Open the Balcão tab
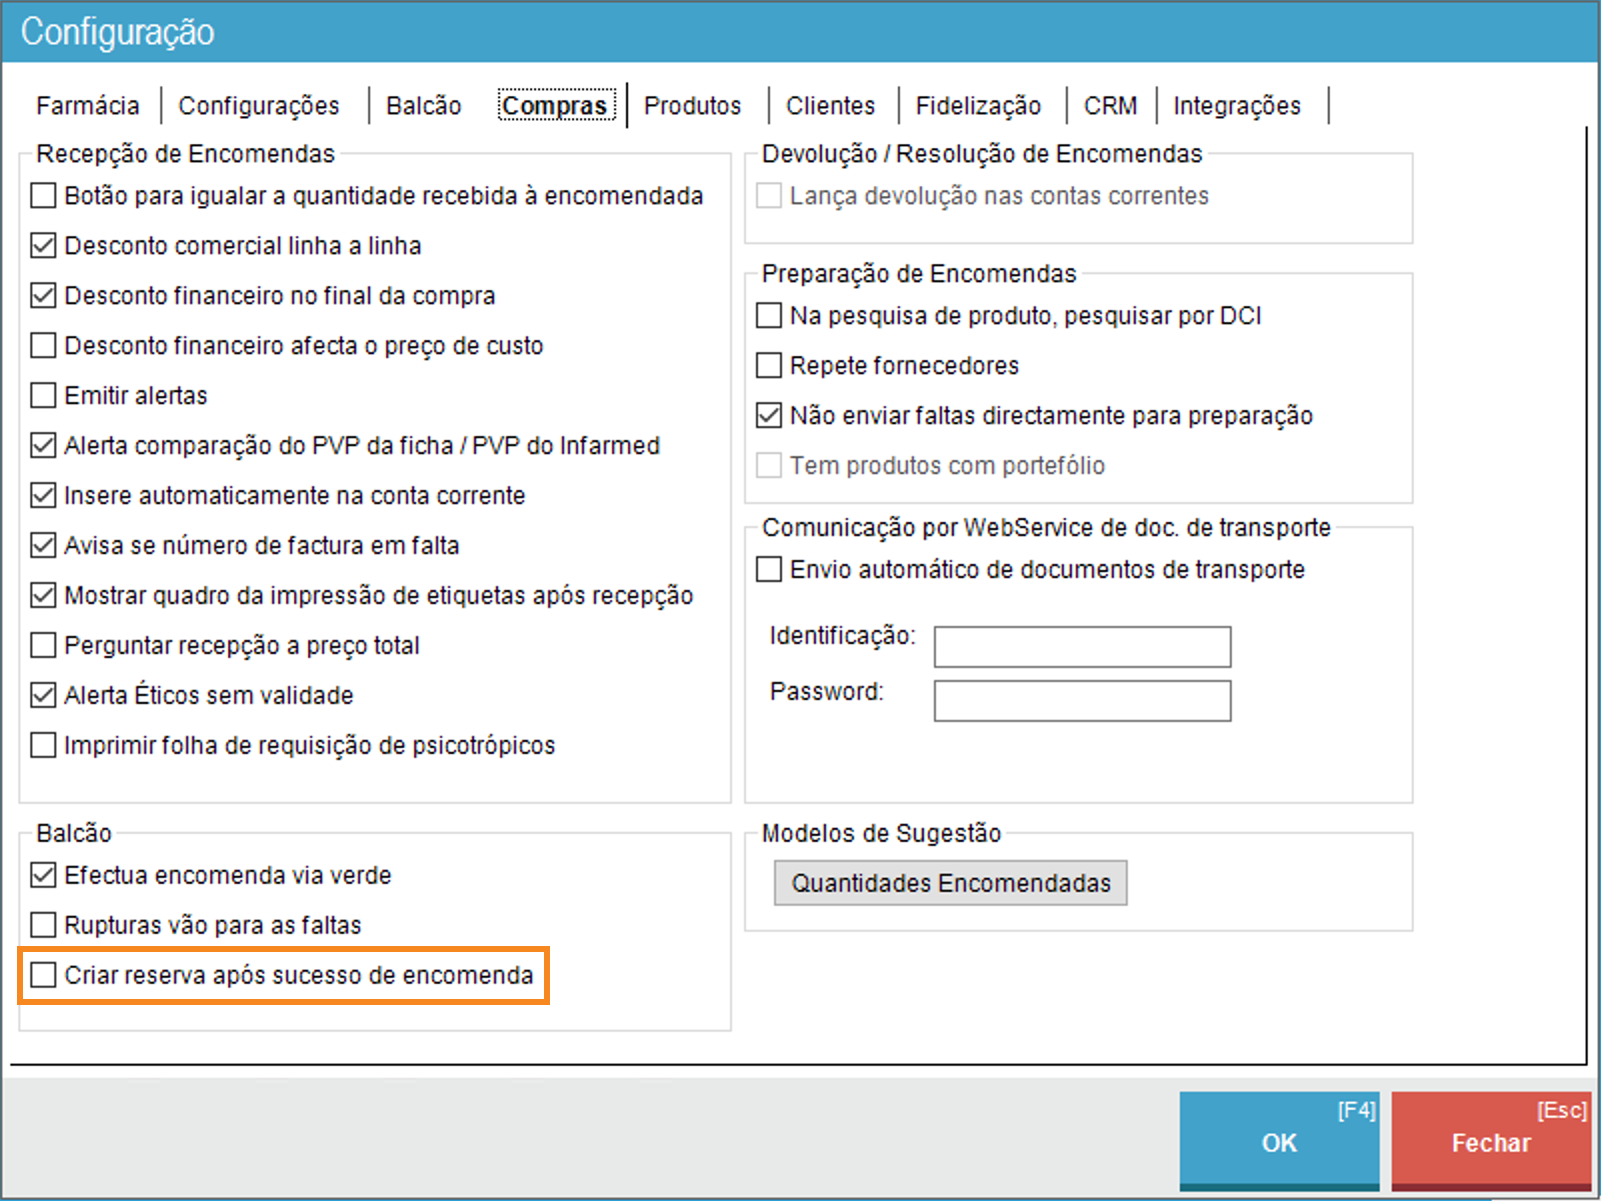Viewport: 1601px width, 1201px height. pos(423,106)
